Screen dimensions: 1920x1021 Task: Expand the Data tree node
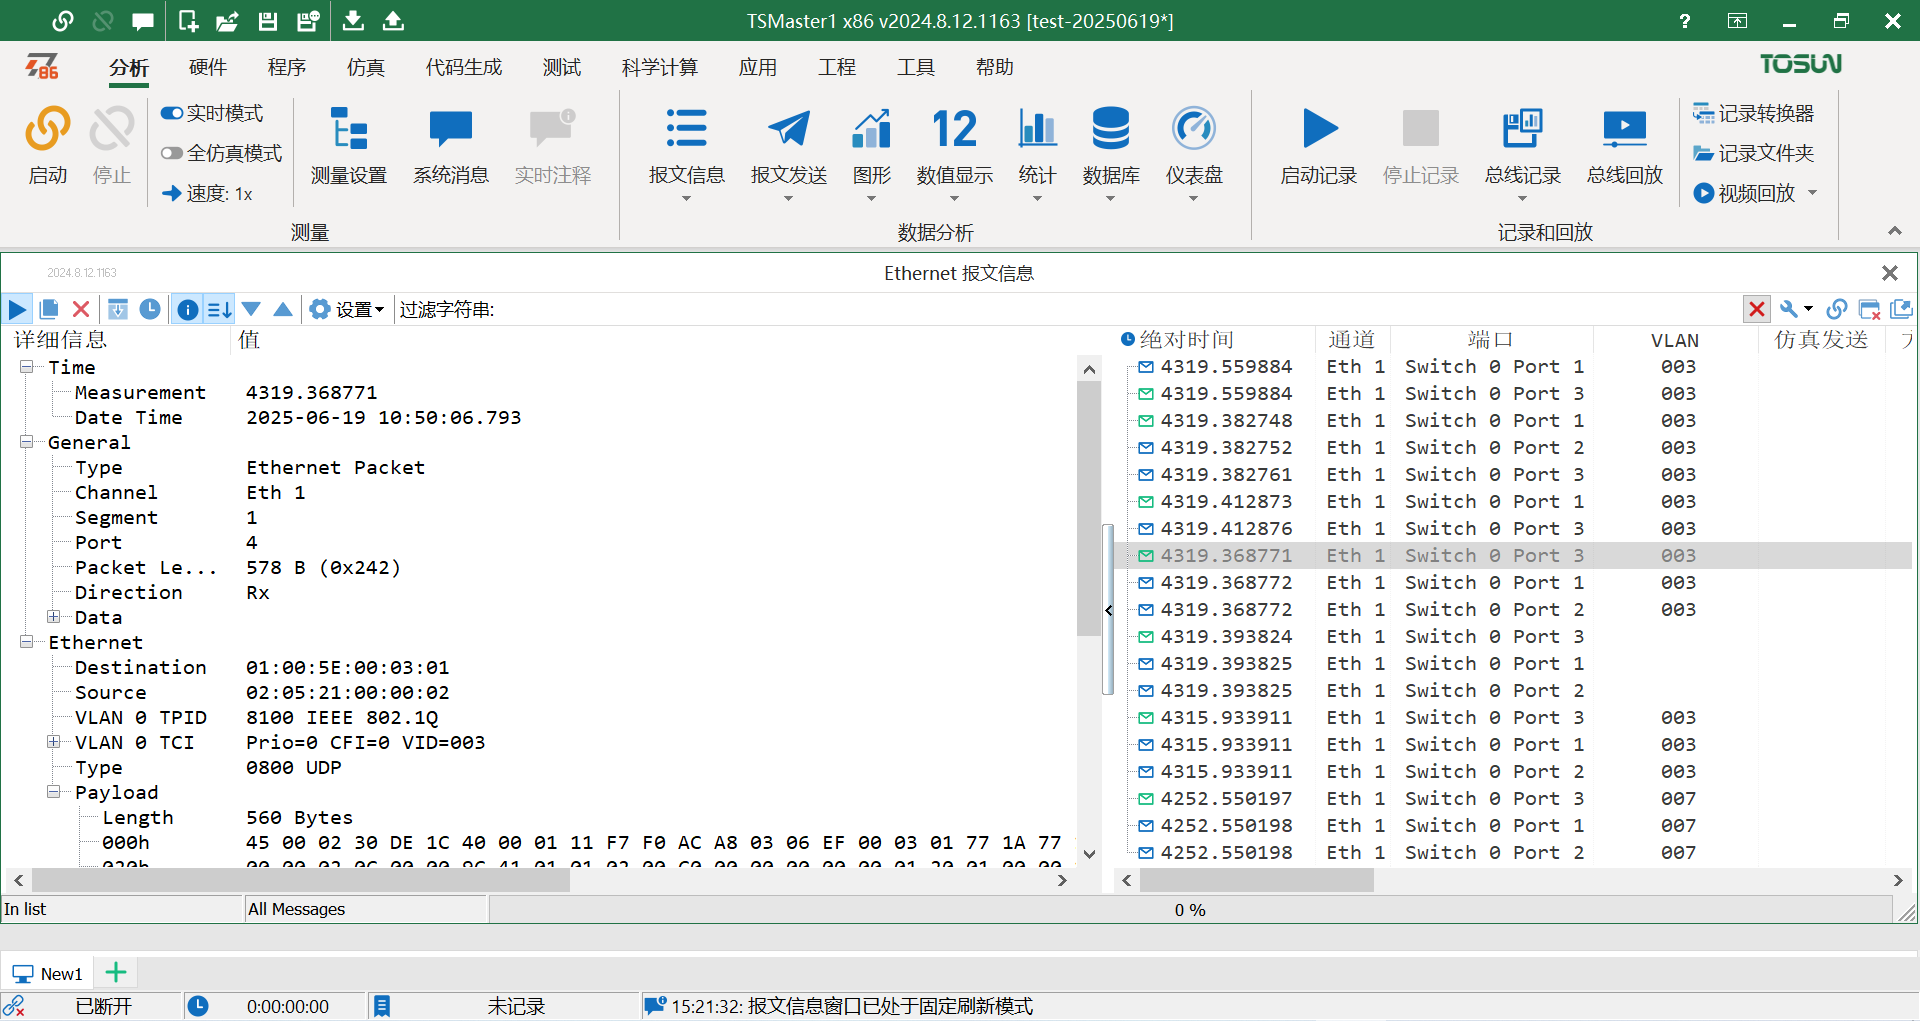pyautogui.click(x=53, y=617)
